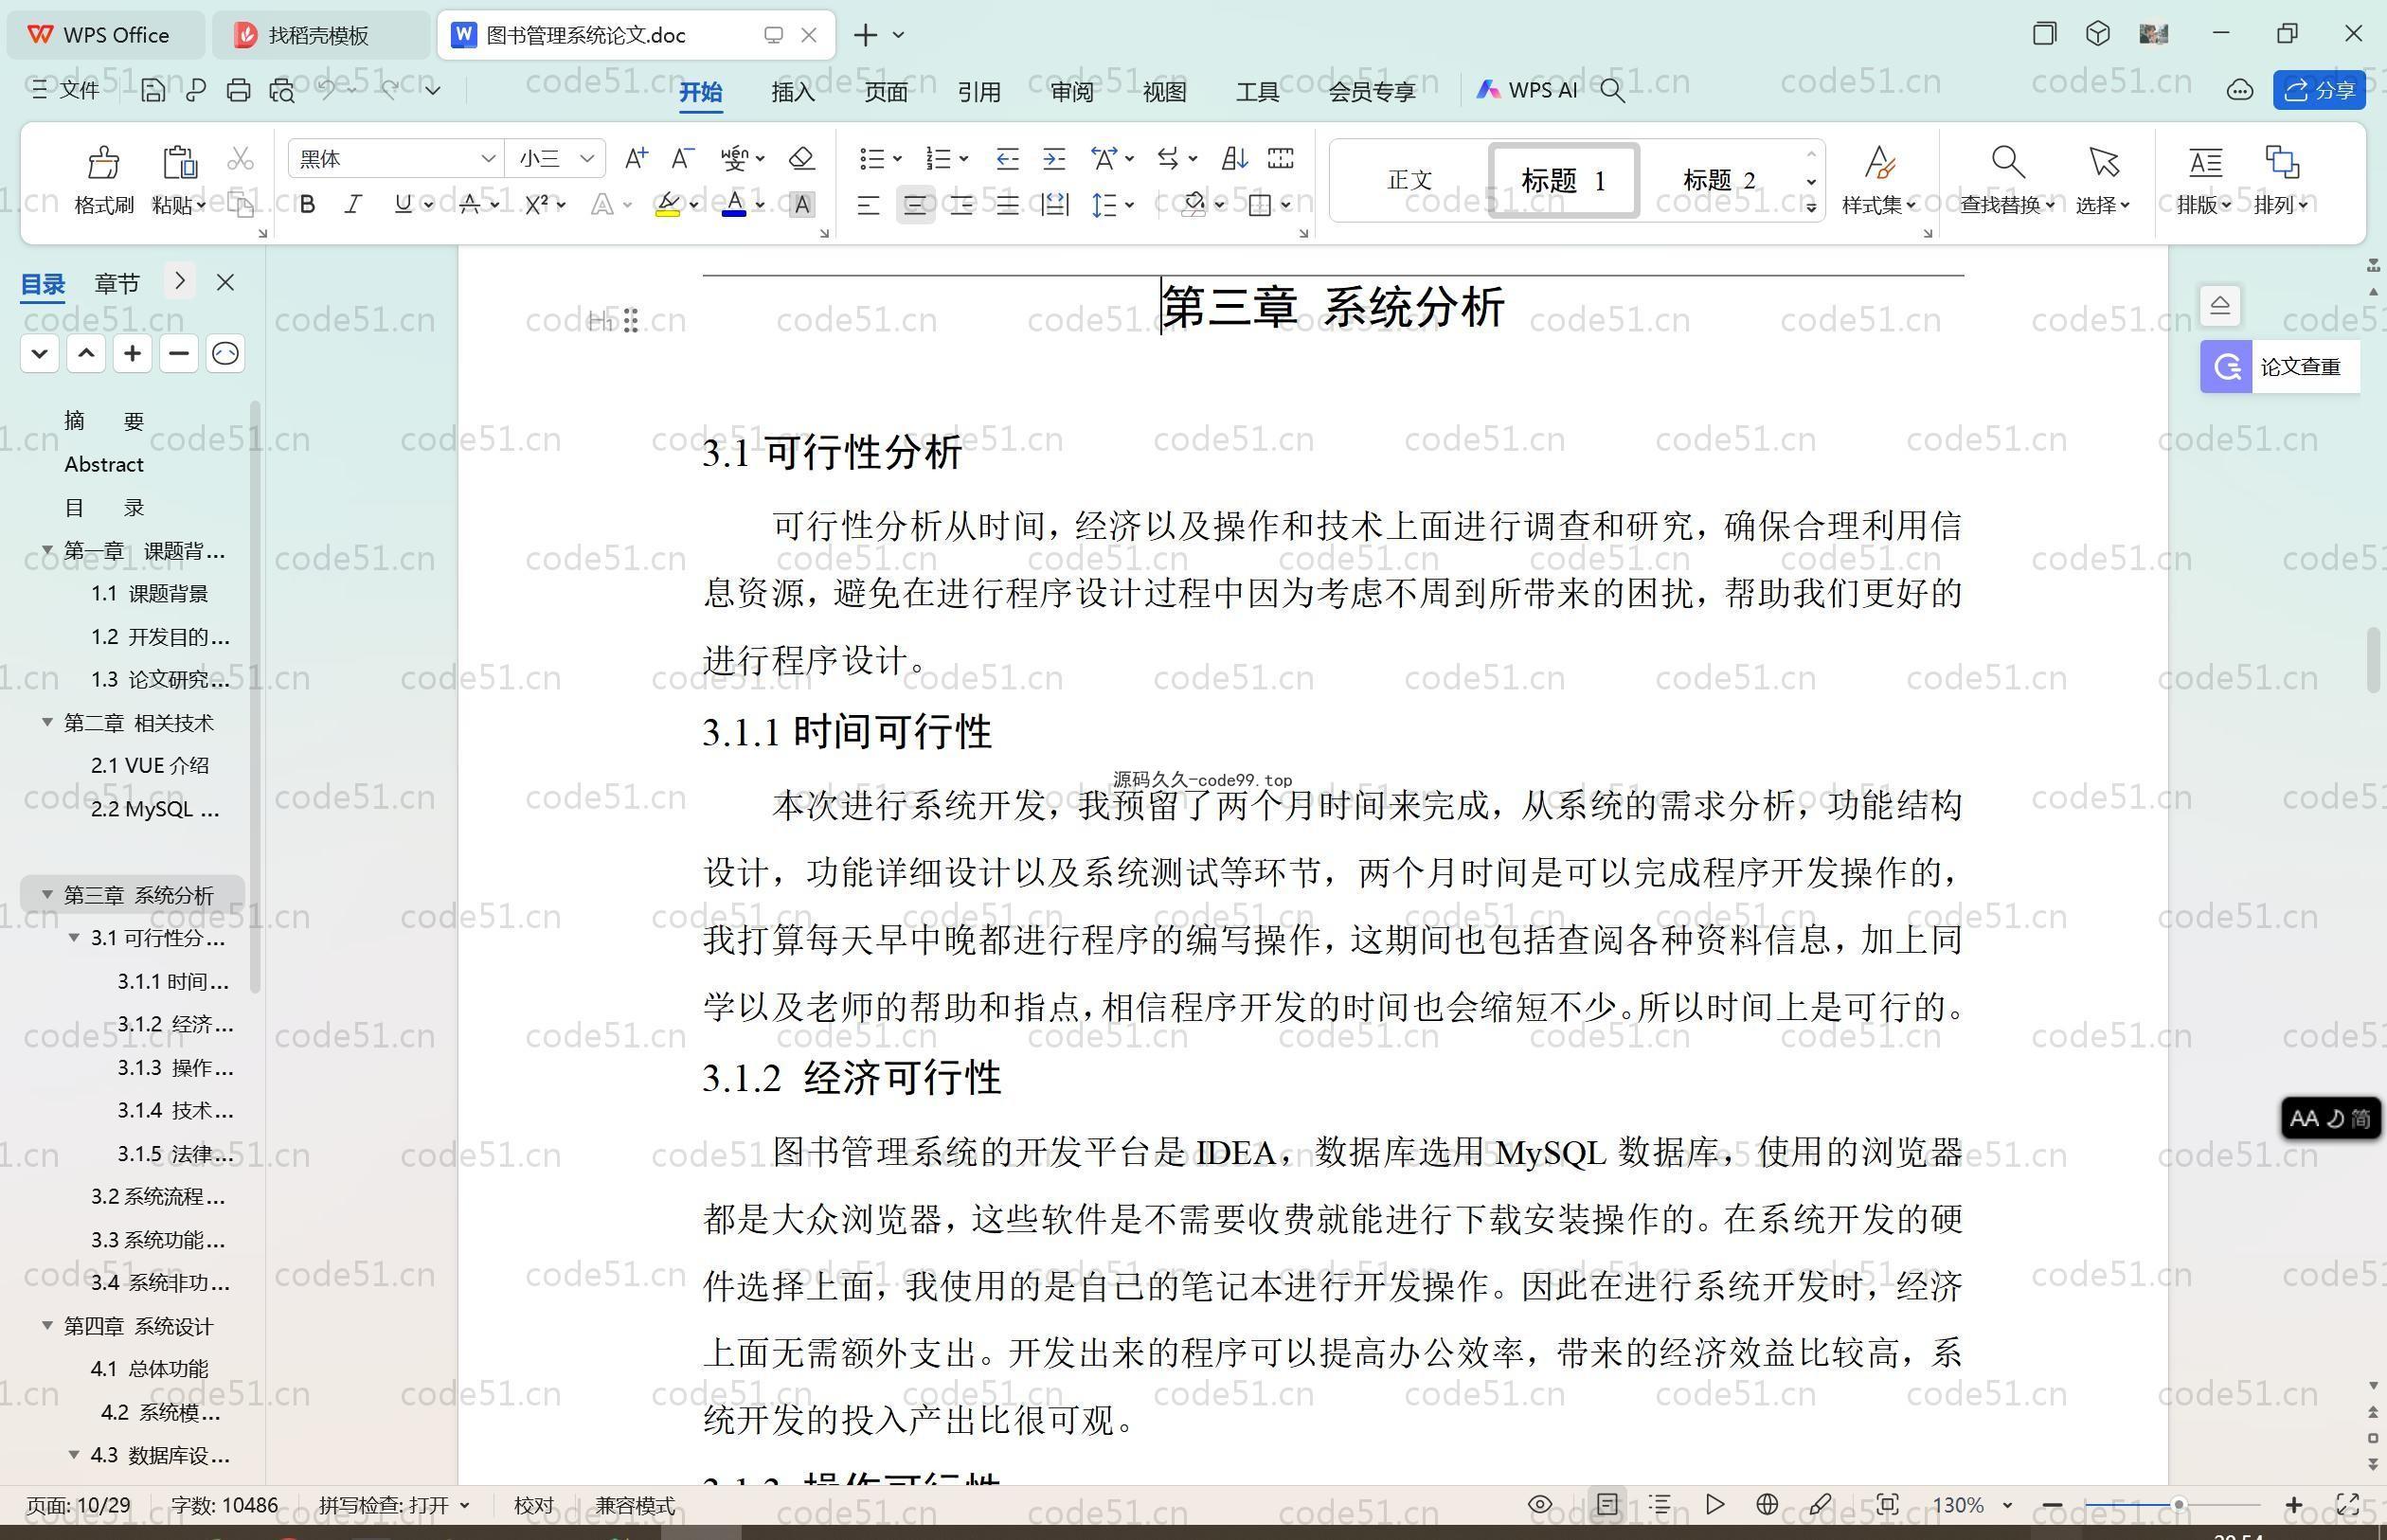Toggle Justify paragraph alignment
Image resolution: width=2387 pixels, height=1540 pixels.
[x=1007, y=206]
